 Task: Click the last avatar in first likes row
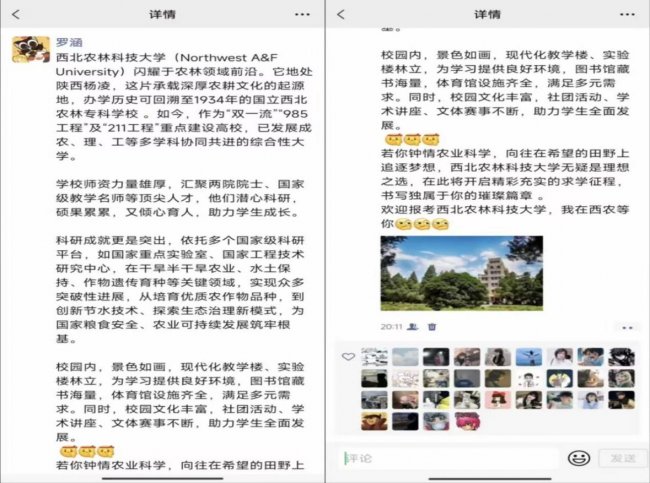click(621, 357)
